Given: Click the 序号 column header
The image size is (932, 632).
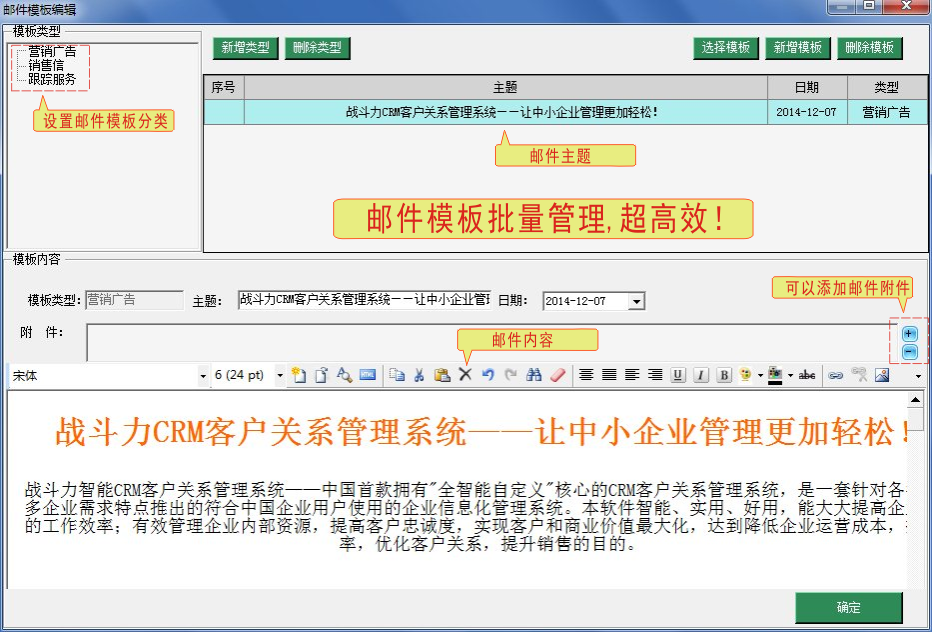Looking at the screenshot, I should 224,88.
